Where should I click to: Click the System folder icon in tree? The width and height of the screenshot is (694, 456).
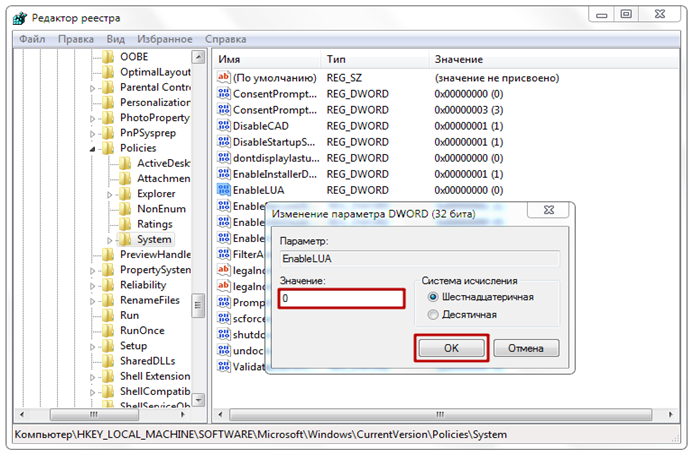pyautogui.click(x=125, y=240)
